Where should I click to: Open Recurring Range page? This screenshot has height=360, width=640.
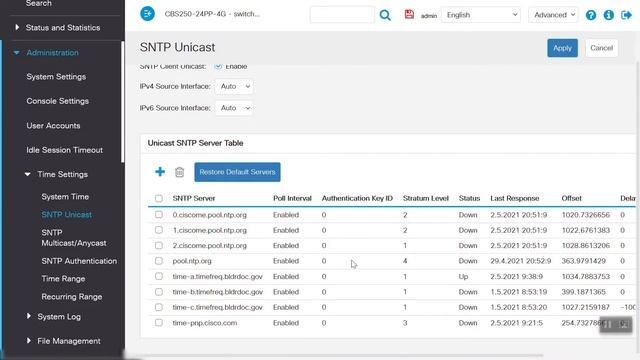pos(72,297)
